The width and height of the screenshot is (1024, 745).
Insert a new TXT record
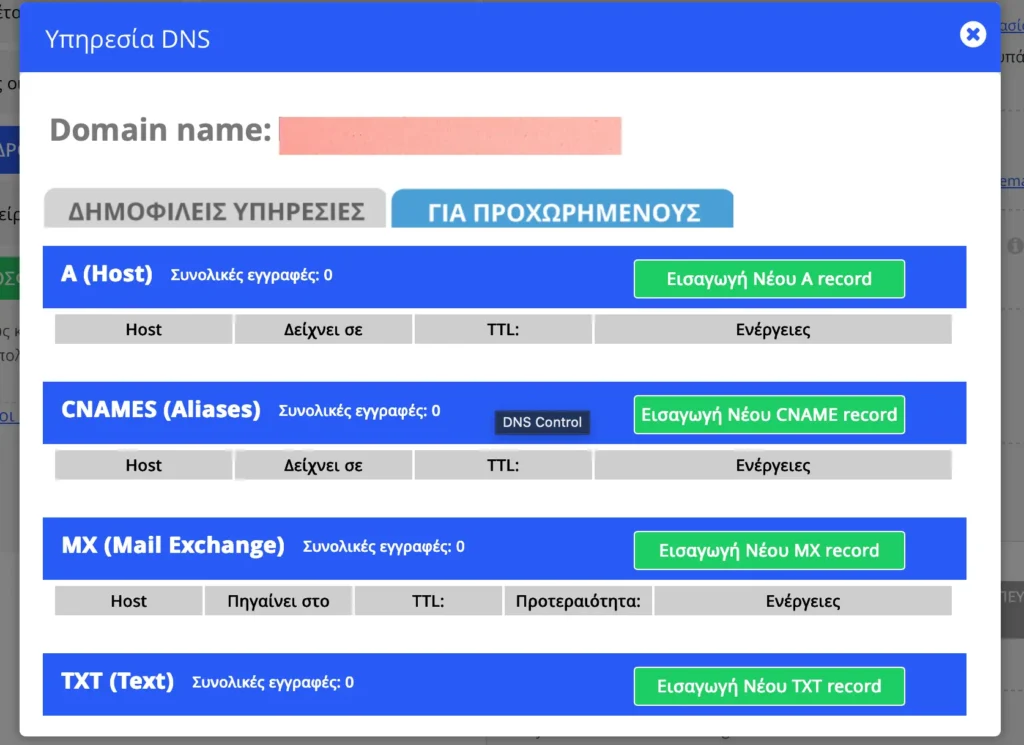tap(769, 686)
